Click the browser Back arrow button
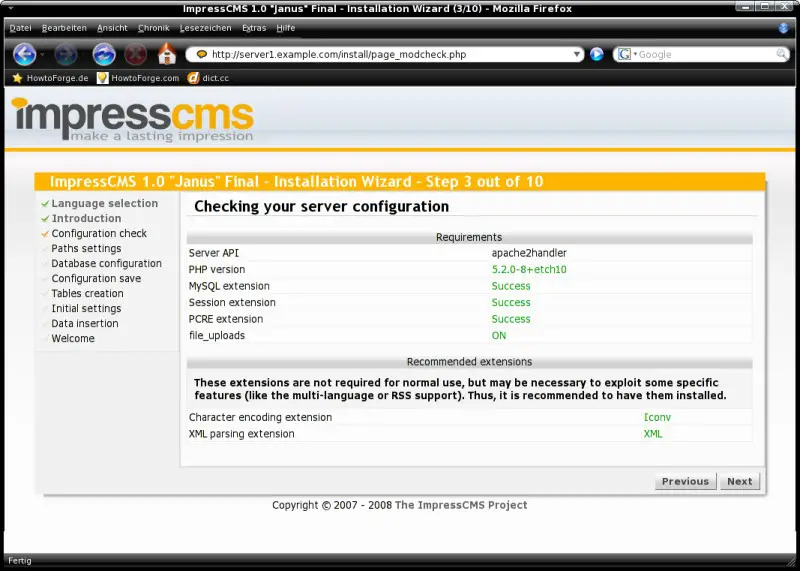The width and height of the screenshot is (800, 571). point(24,54)
